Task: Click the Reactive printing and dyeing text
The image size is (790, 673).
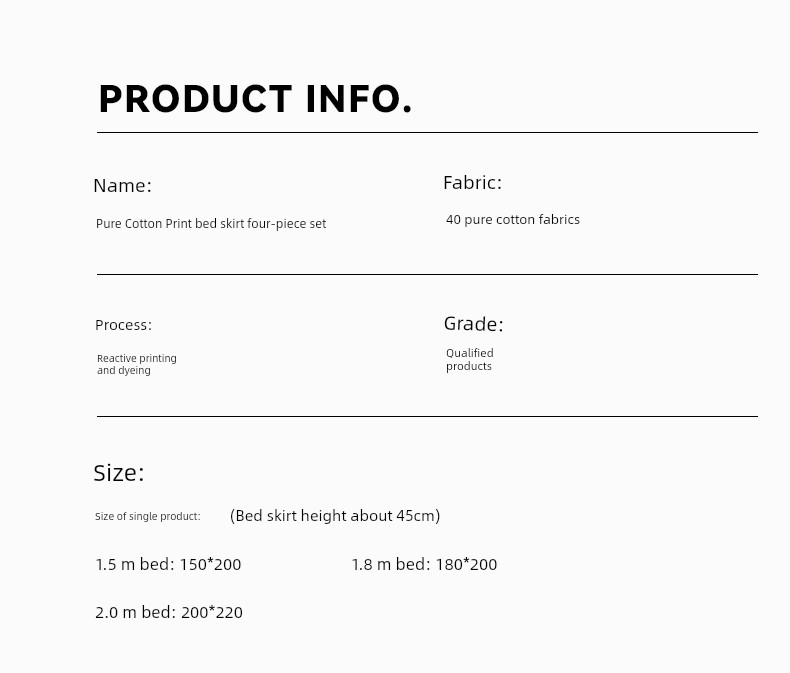Action: click(137, 364)
